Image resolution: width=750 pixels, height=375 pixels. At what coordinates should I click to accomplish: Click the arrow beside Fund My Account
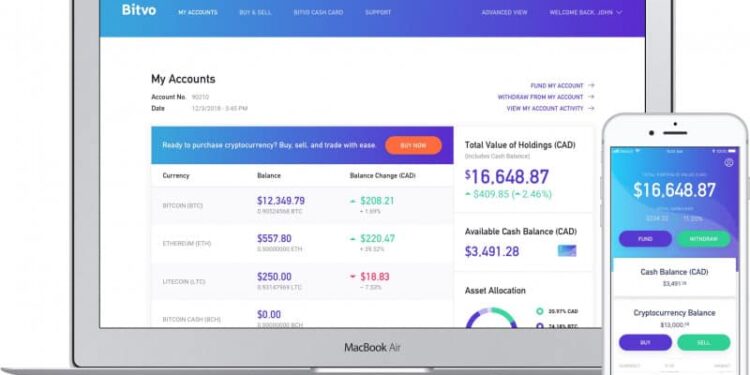[591, 86]
